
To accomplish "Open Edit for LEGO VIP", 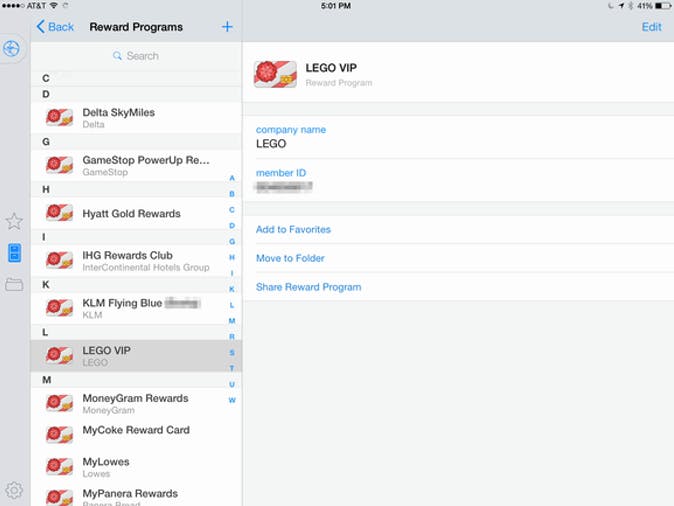I will click(651, 27).
